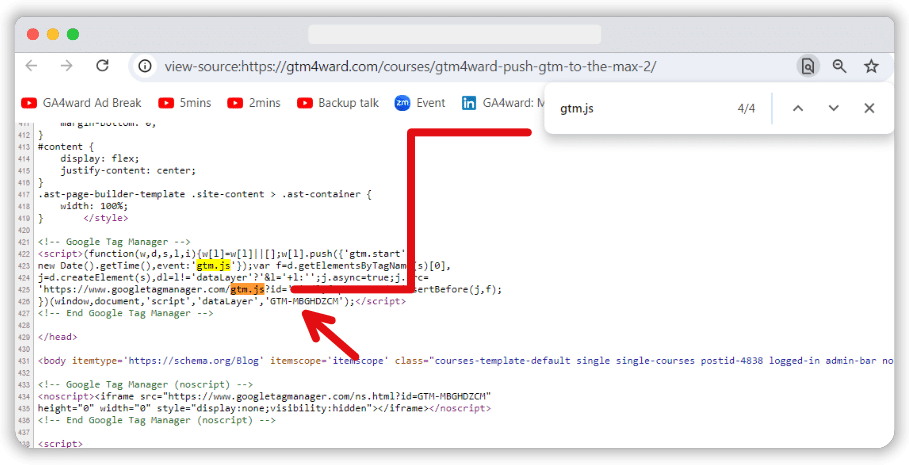The image size is (909, 465).
Task: Click the '<!-- End Google Tag Manager -->' comment on line 427
Action: pos(126,313)
